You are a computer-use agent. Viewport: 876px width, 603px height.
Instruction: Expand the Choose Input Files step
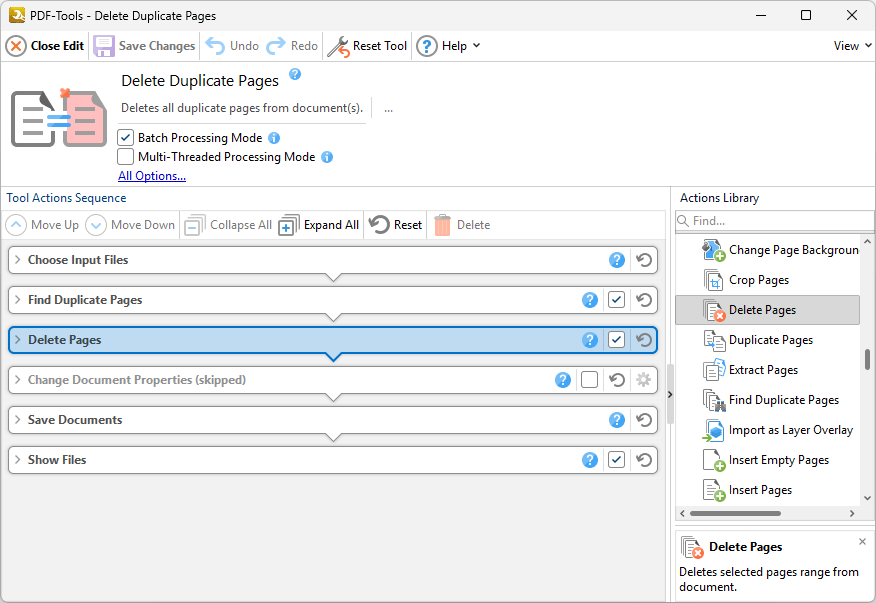tap(17, 260)
